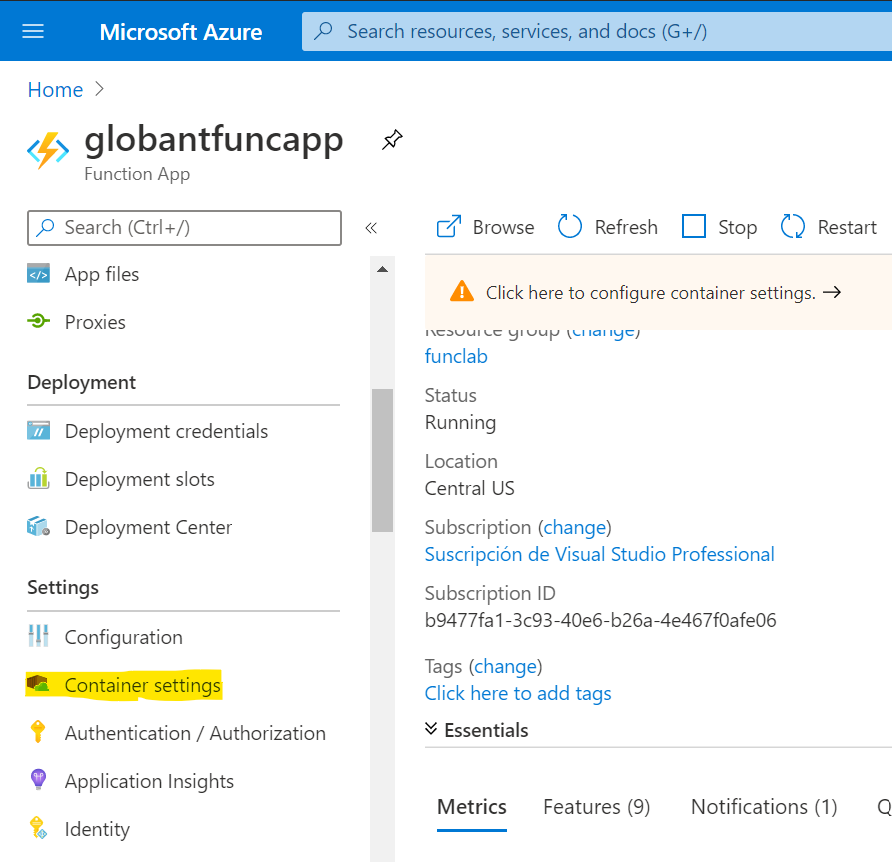Click the Refresh button label
Image resolution: width=892 pixels, height=862 pixels.
pos(626,227)
